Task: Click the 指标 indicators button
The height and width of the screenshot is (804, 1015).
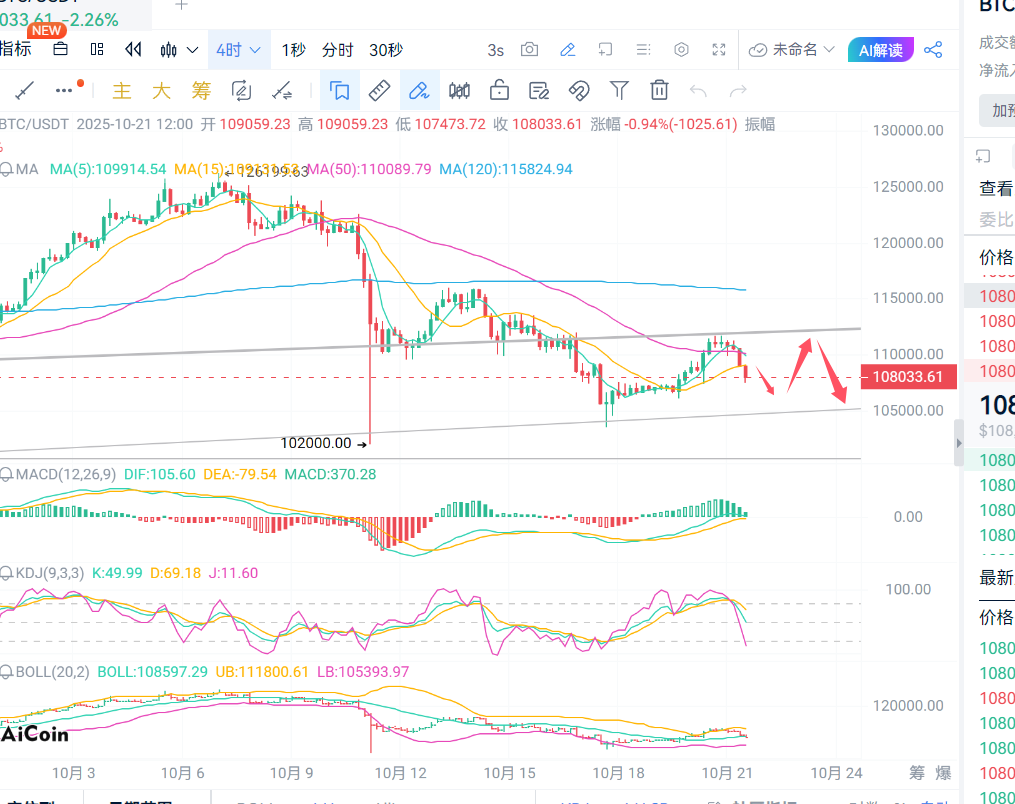Action: click(15, 49)
